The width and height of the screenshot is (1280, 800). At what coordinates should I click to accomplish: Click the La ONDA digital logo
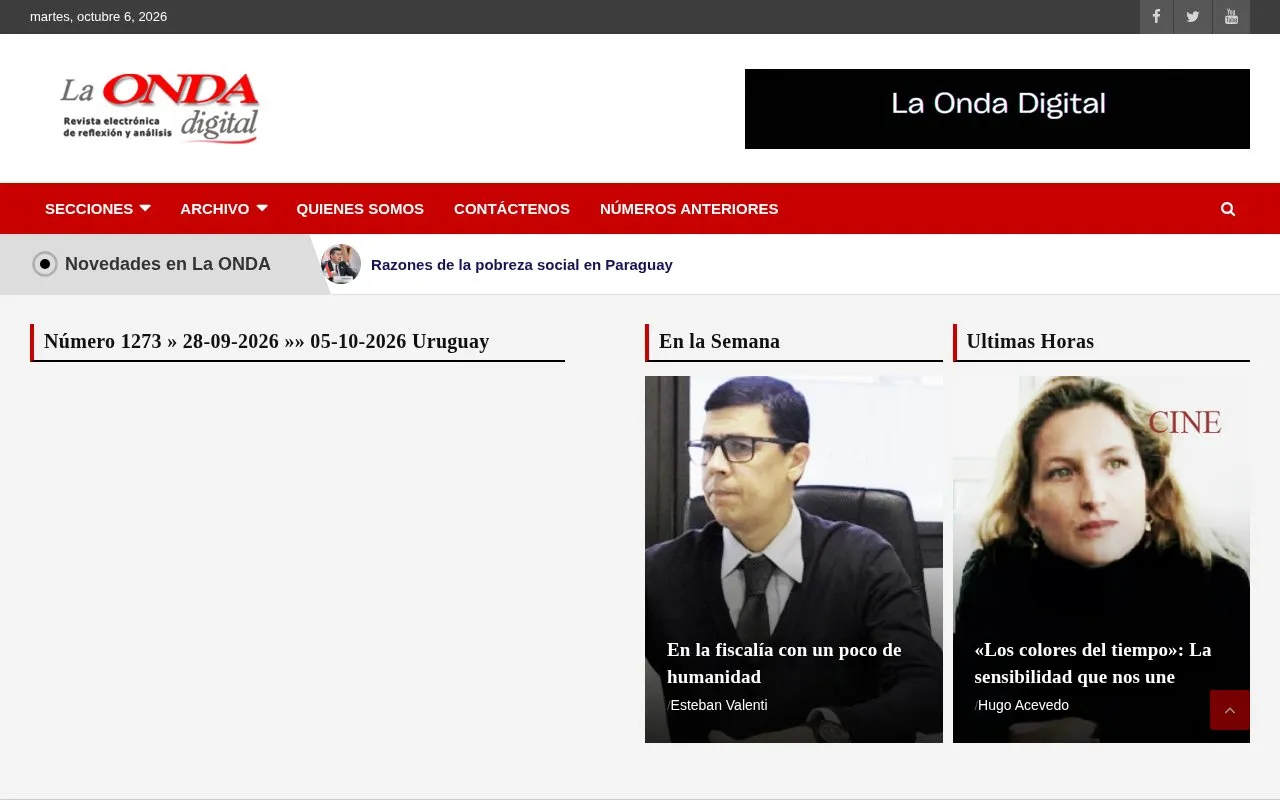[161, 108]
